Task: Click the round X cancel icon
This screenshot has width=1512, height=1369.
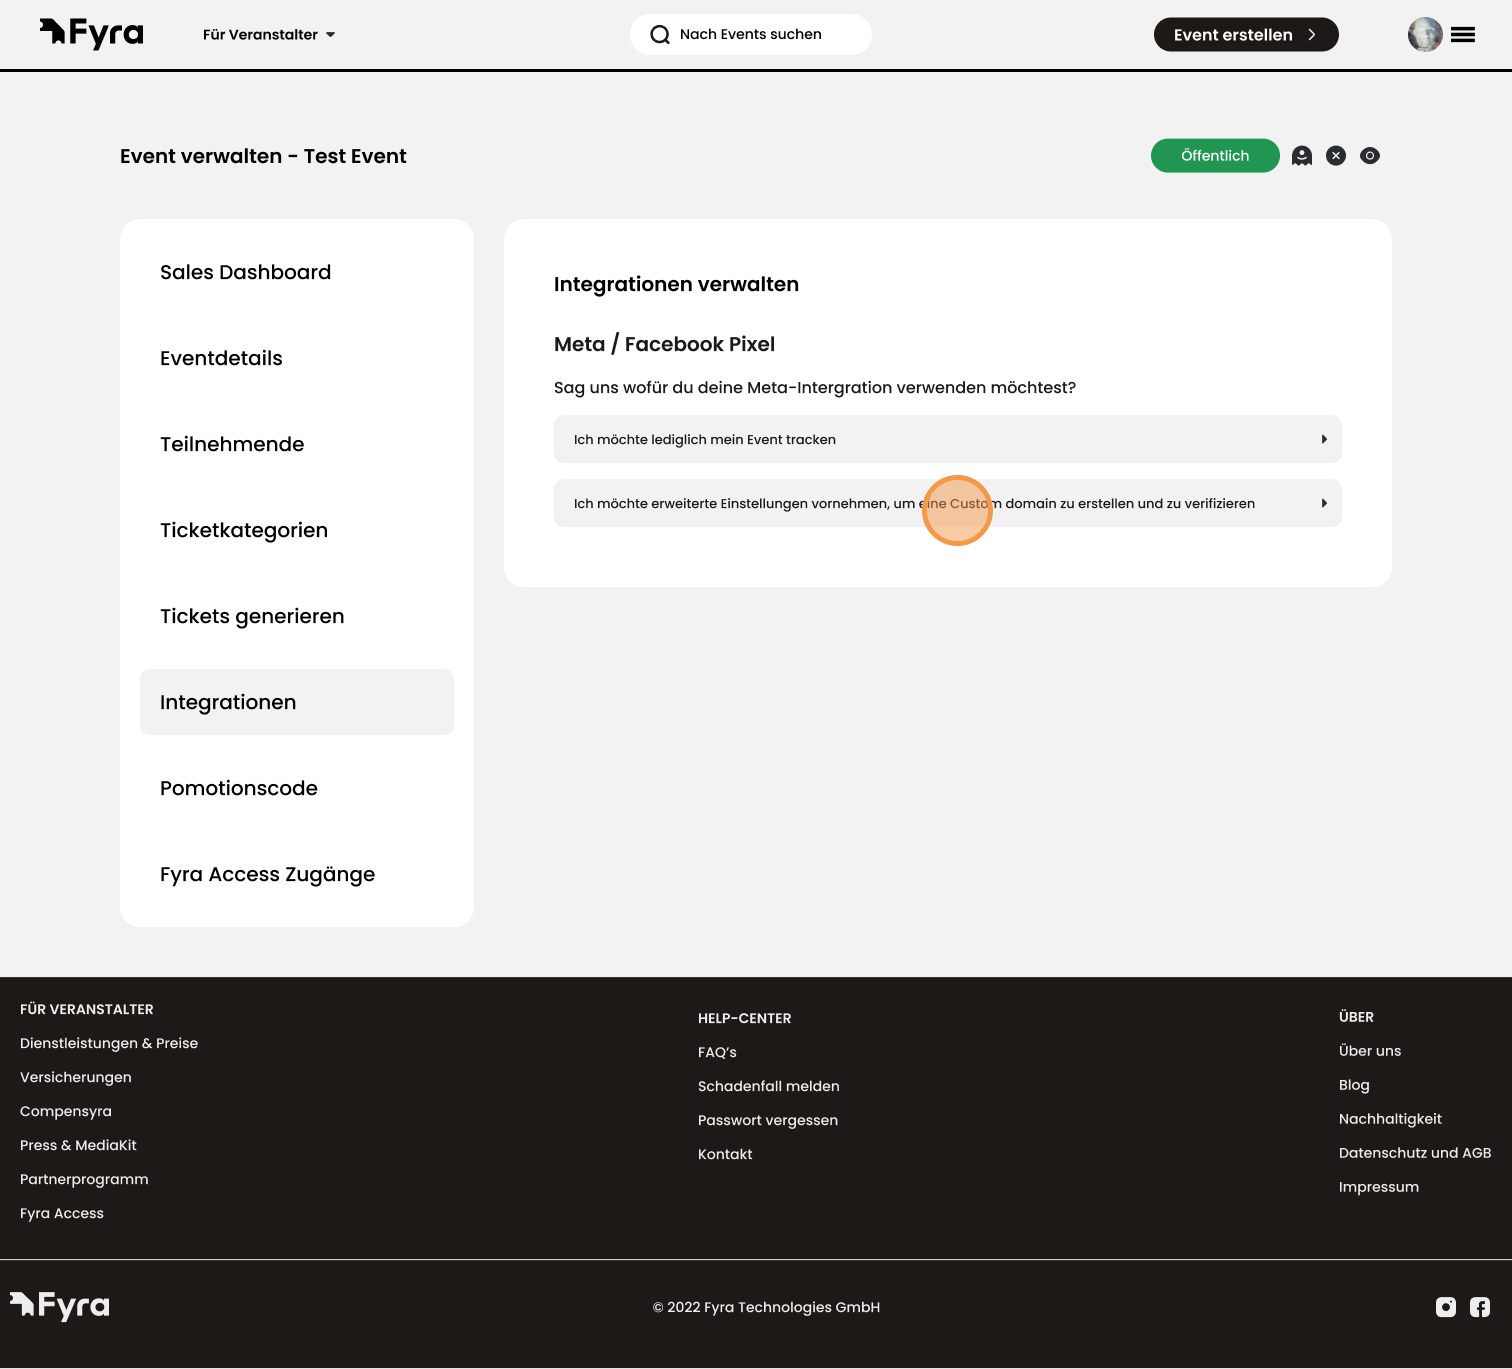Action: pos(1336,155)
